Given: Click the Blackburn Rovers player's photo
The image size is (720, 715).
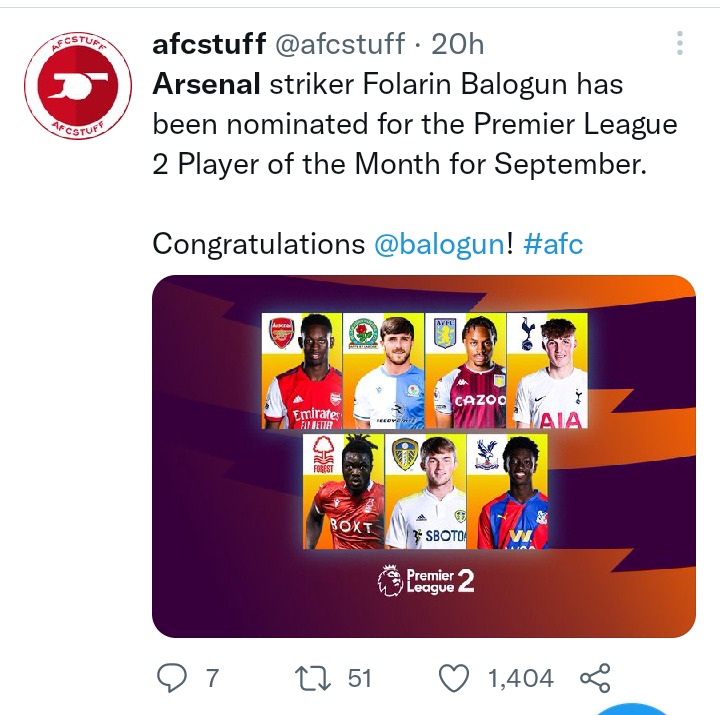Looking at the screenshot, I should click(x=384, y=371).
